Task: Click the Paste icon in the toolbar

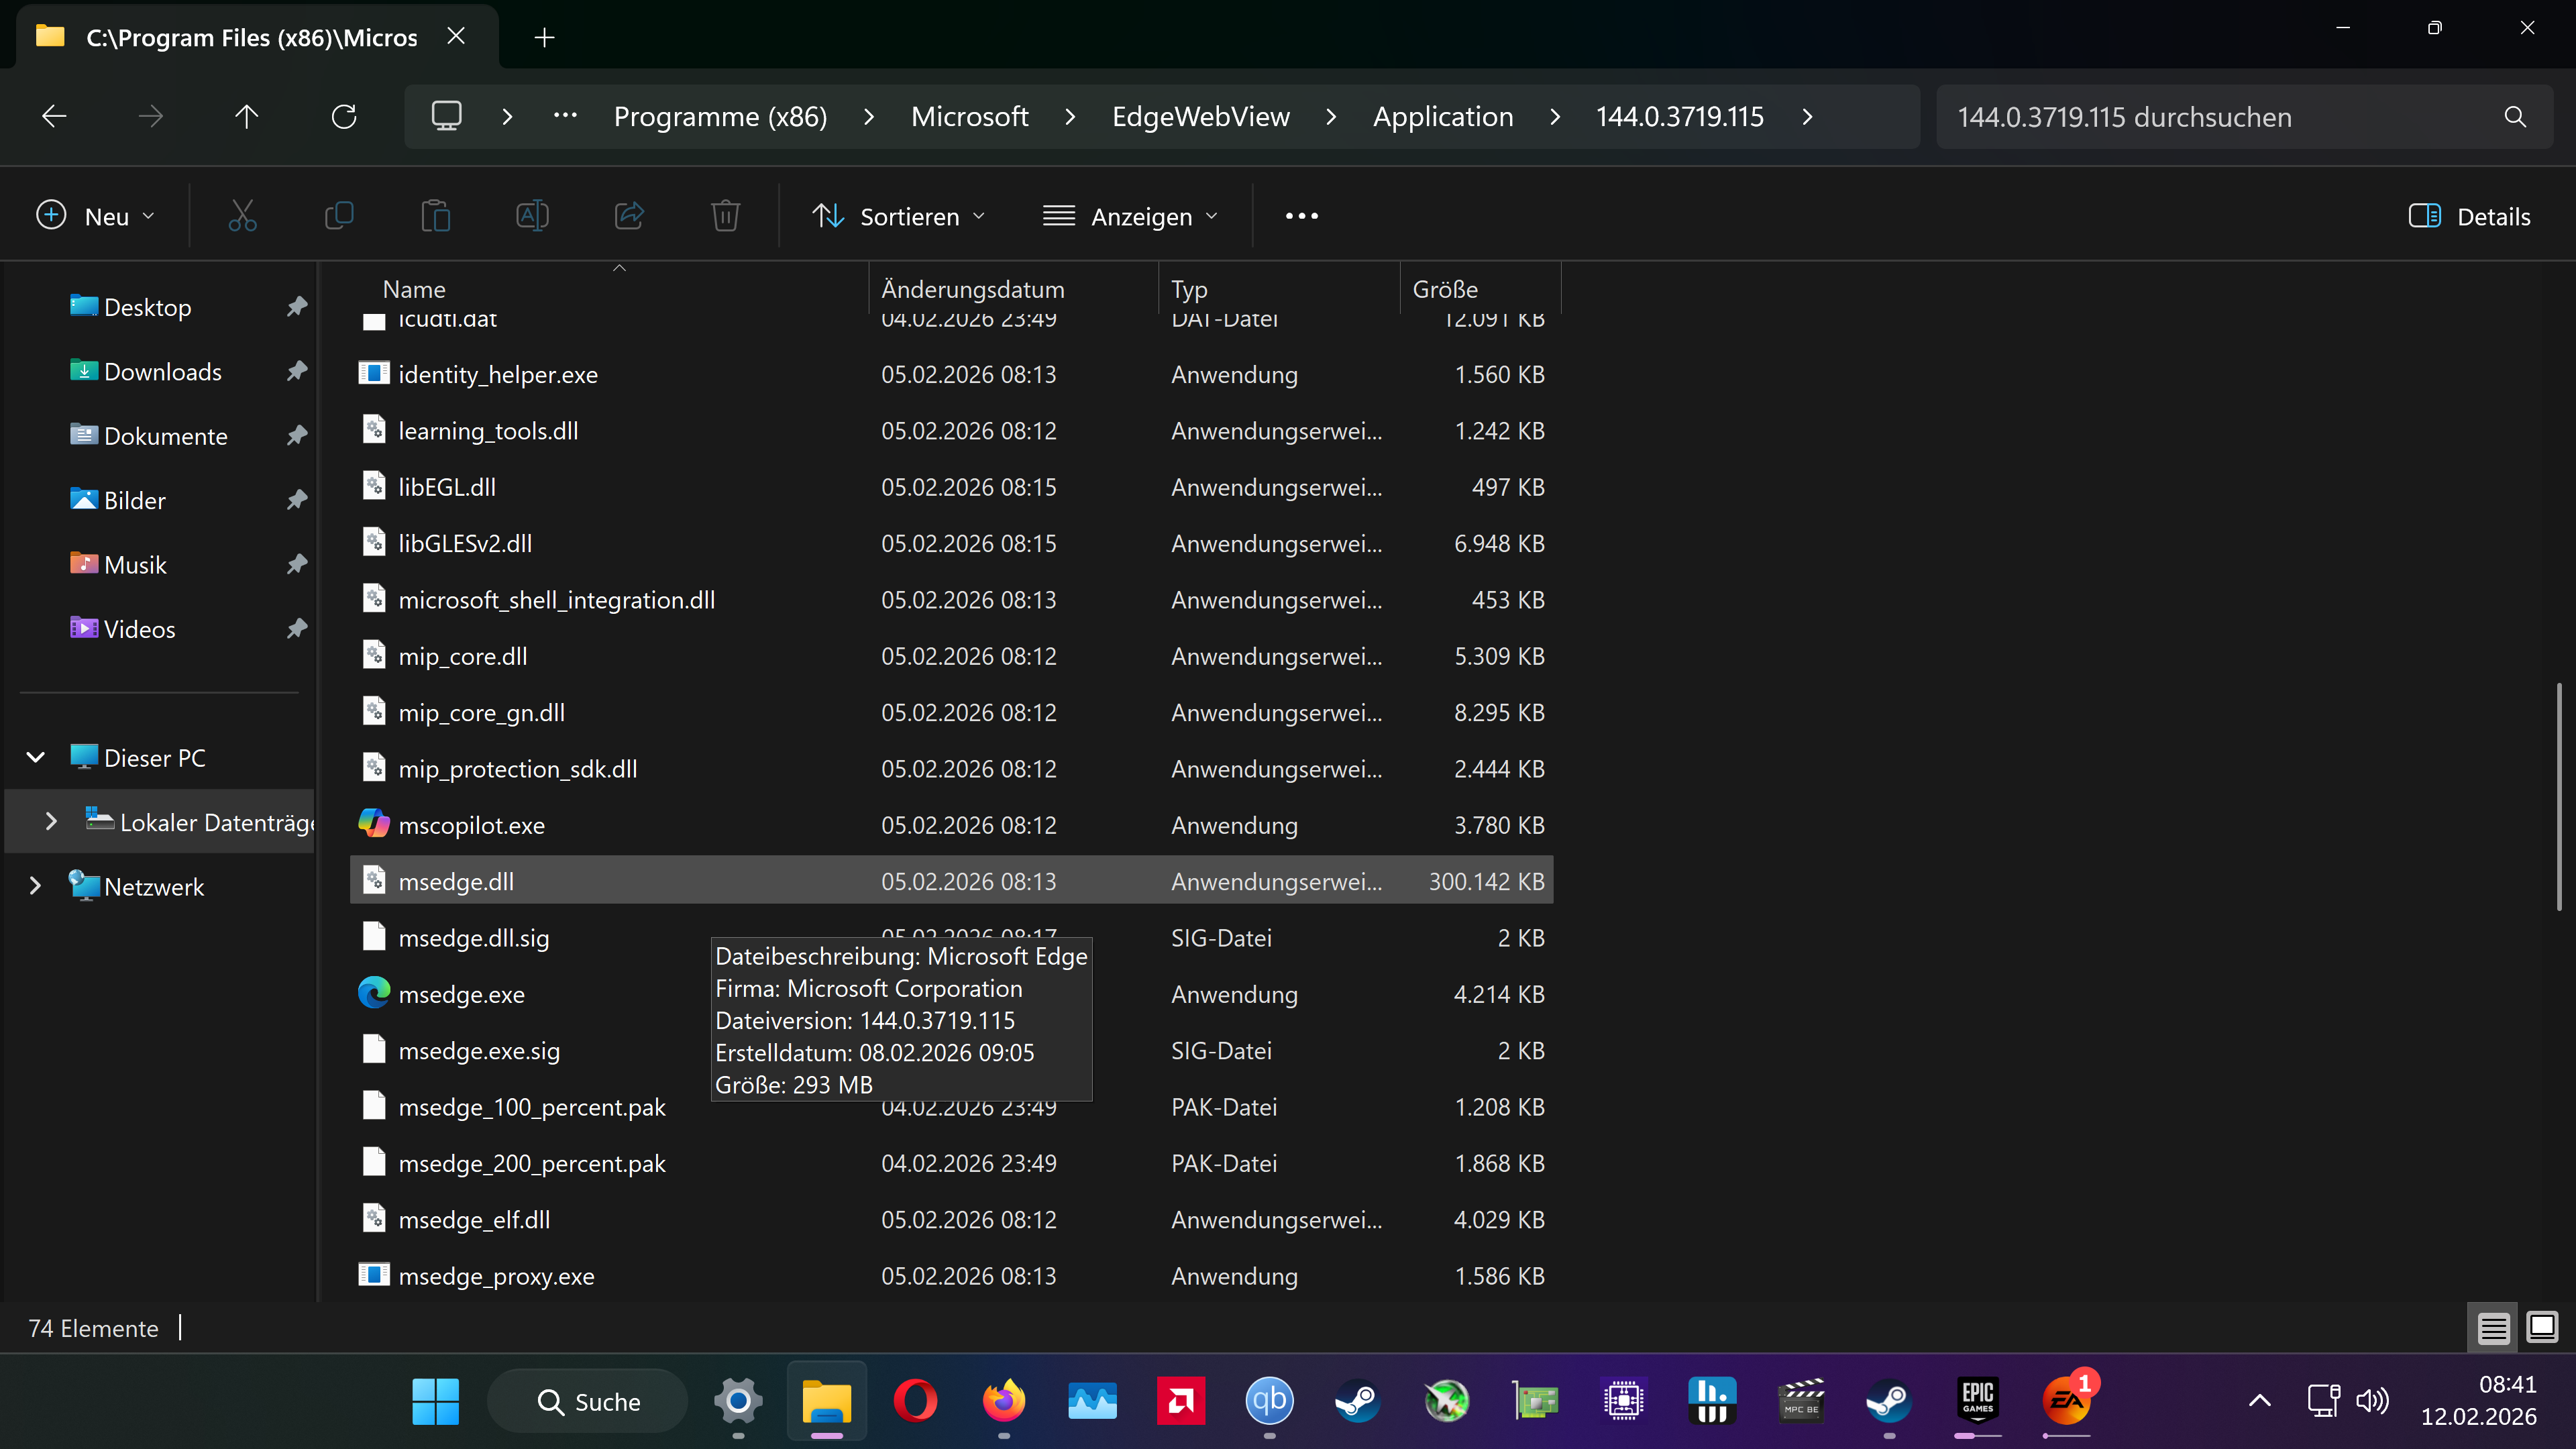Action: coord(436,215)
